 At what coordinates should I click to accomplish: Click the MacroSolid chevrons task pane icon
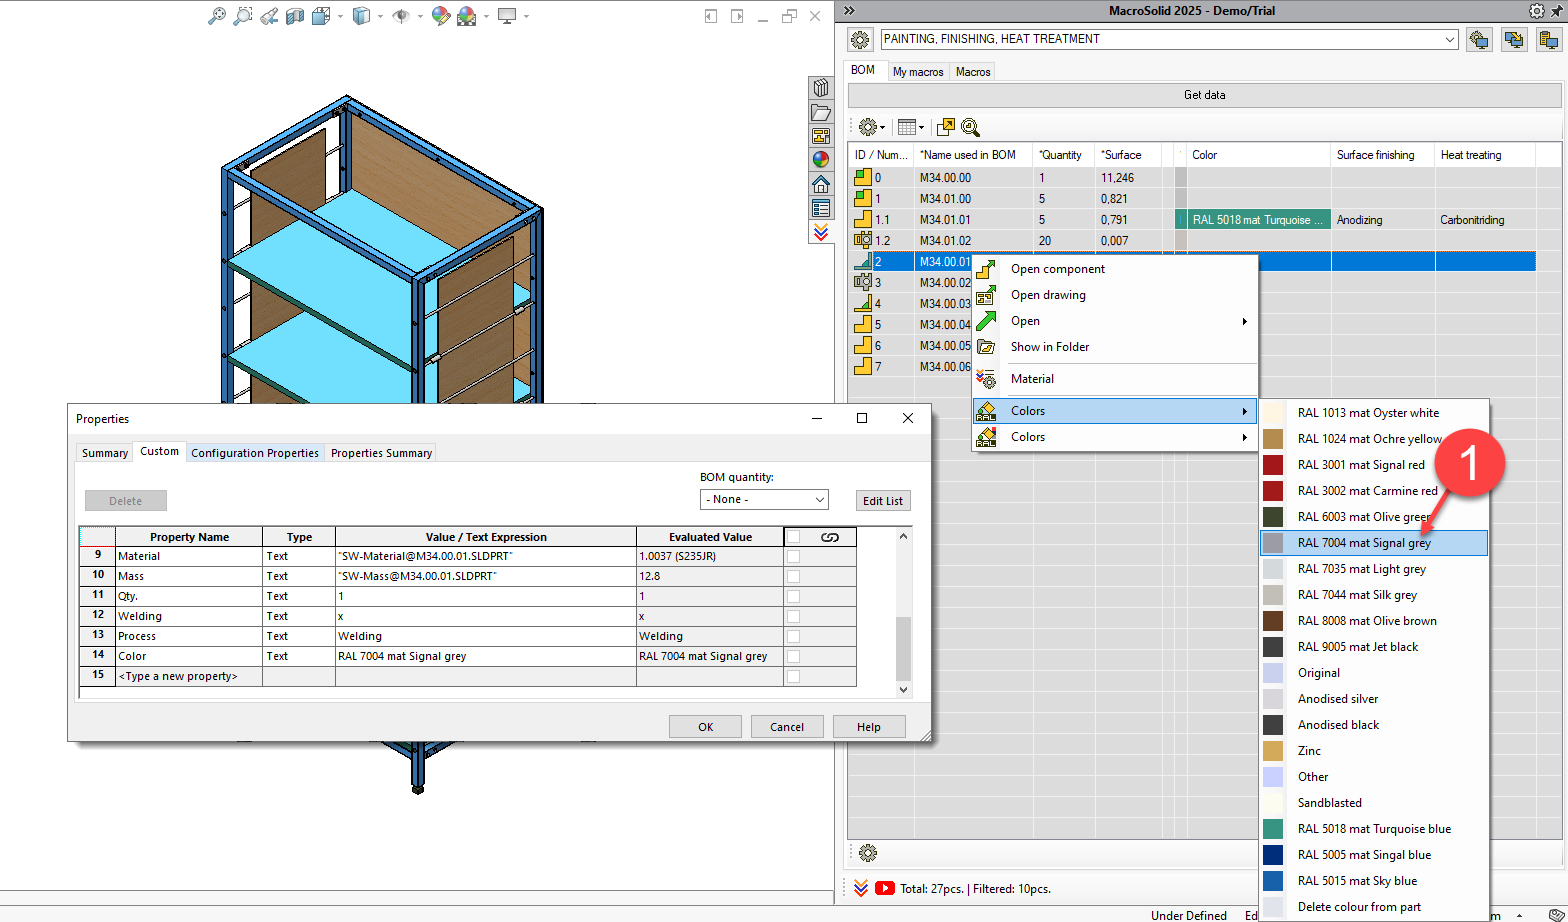tap(821, 232)
